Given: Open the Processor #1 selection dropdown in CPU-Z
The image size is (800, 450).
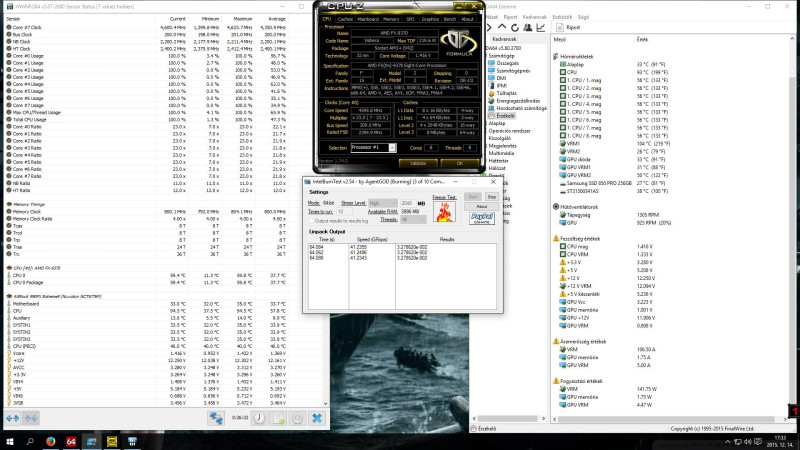Looking at the screenshot, I should pyautogui.click(x=373, y=147).
